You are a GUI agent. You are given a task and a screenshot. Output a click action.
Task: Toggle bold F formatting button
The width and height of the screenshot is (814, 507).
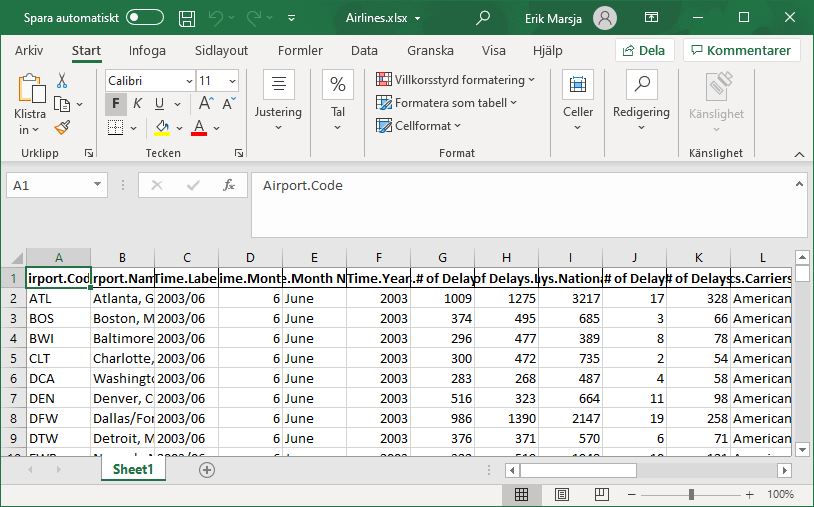116,104
